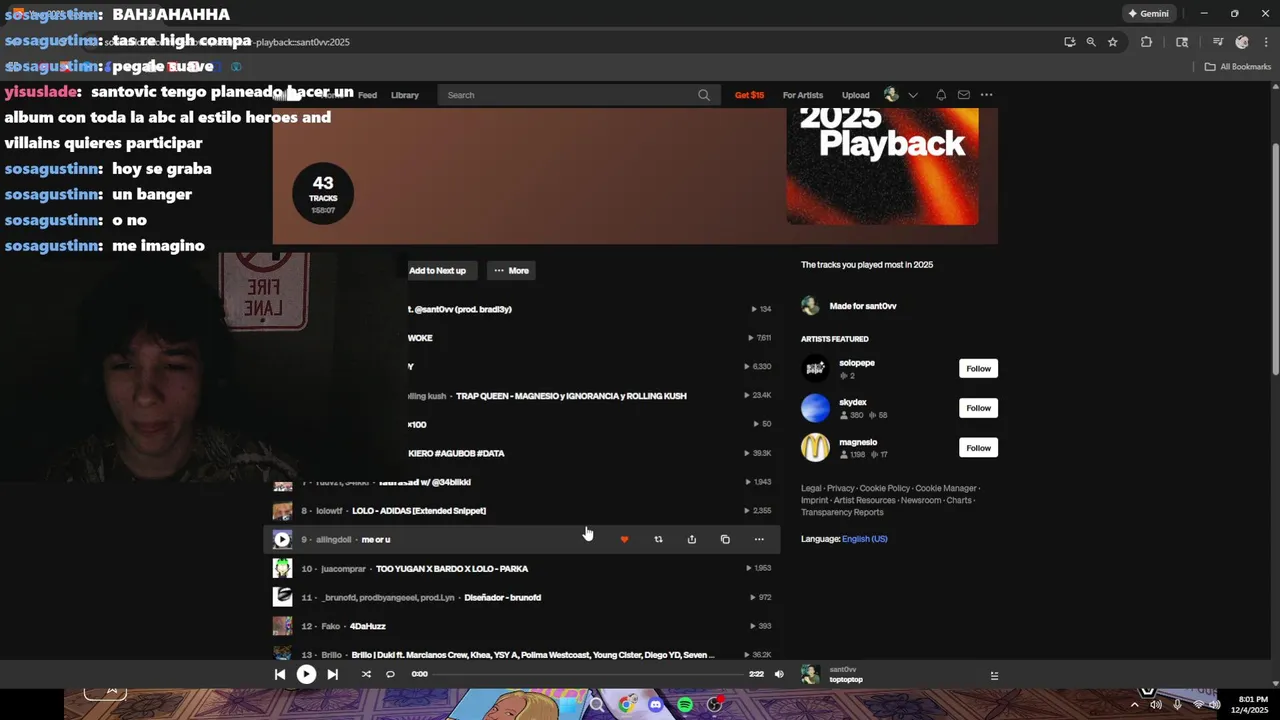This screenshot has height=720, width=1280.
Task: Open Spotify from the taskbar
Action: [685, 705]
